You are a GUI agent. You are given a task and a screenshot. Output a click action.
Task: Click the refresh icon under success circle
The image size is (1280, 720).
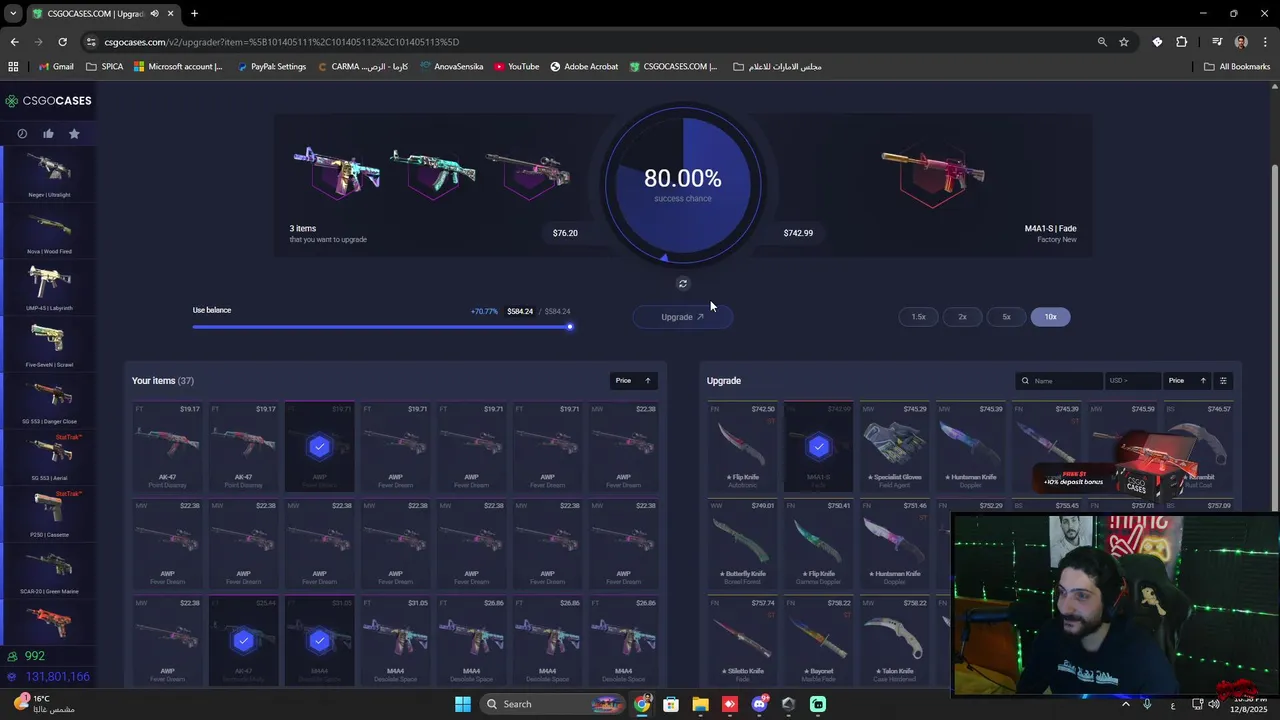683,284
